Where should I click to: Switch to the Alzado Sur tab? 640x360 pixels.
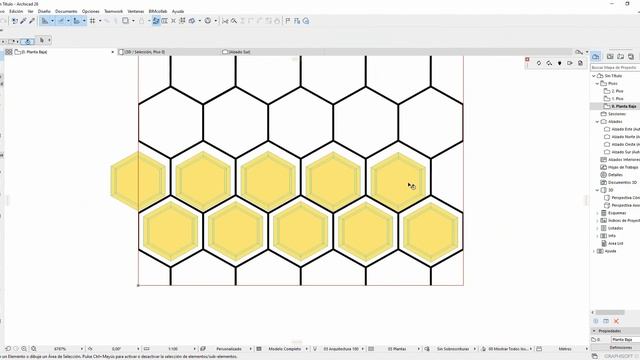[237, 52]
